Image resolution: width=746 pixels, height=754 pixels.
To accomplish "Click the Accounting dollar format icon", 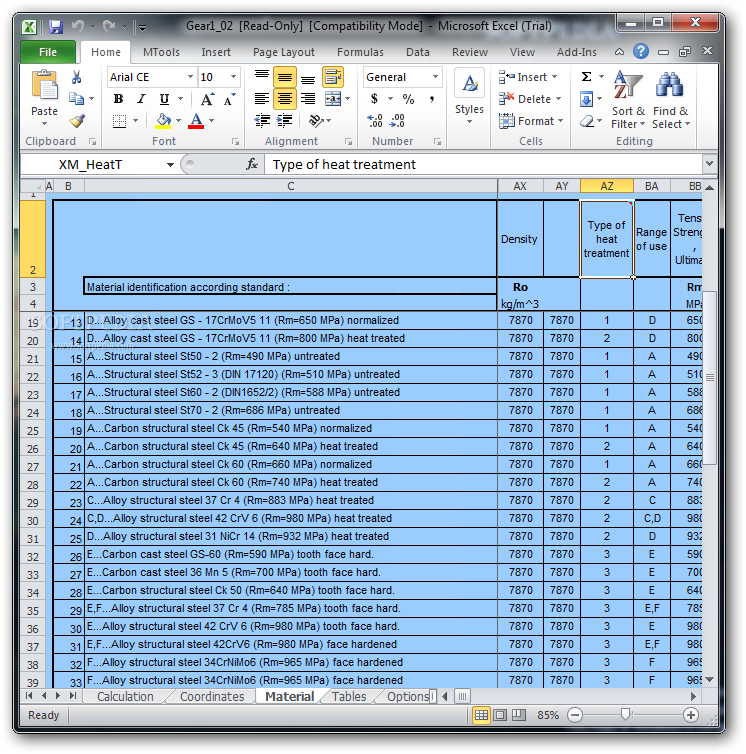I will click(374, 99).
